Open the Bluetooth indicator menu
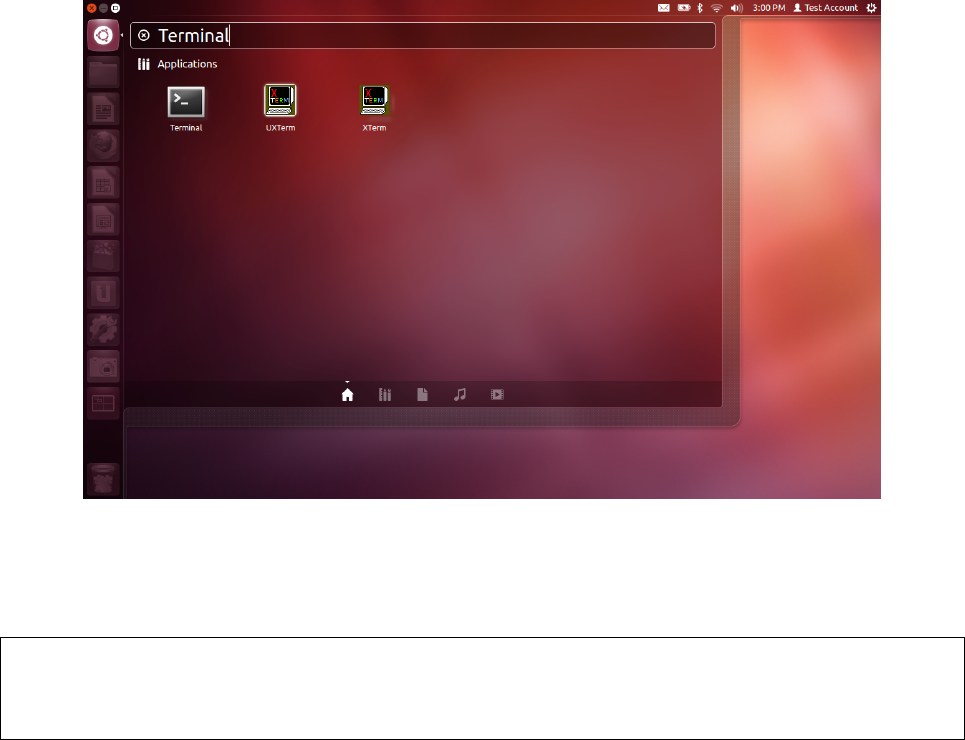The height and width of the screenshot is (740, 965). click(x=700, y=8)
